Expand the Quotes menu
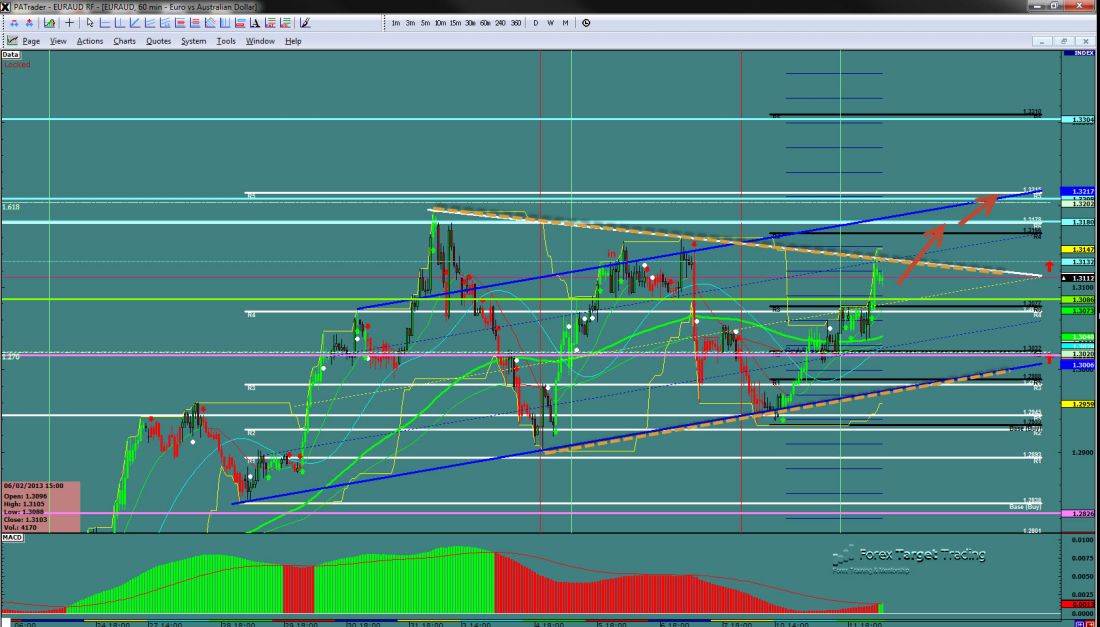Viewport: 1100px width, 627px height. click(158, 41)
